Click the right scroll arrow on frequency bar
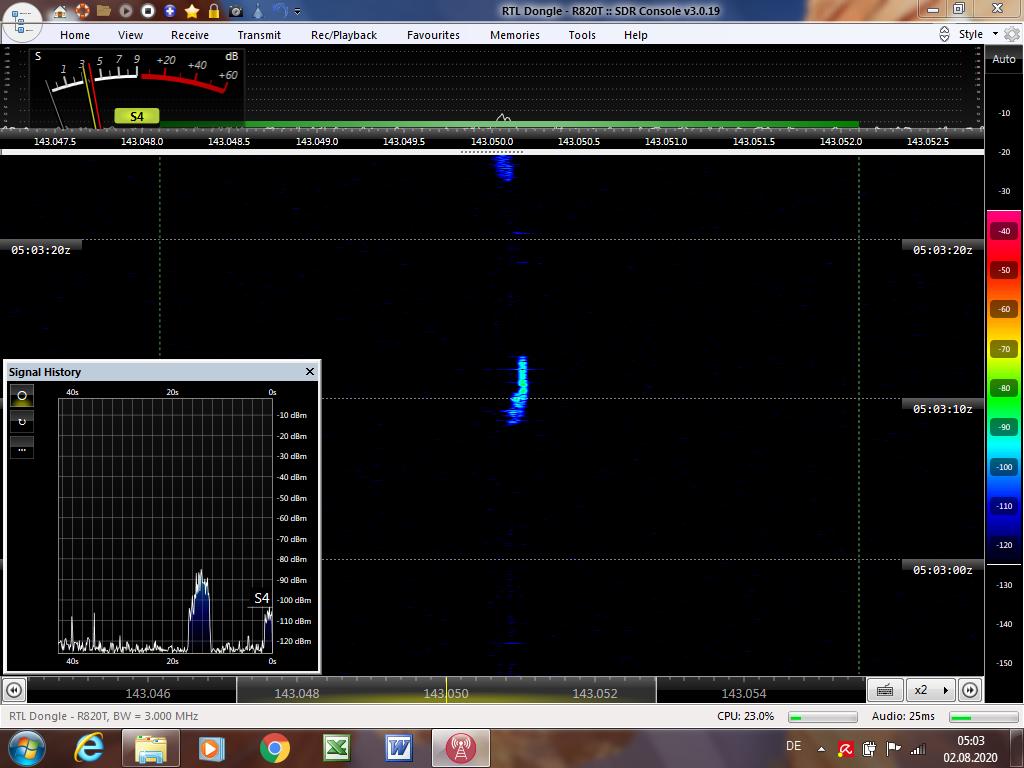Screen dimensions: 1024x768 click(x=970, y=690)
